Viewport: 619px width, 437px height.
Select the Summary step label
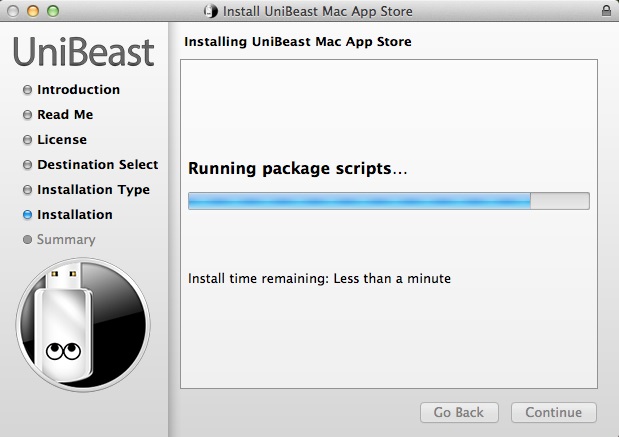click(x=66, y=240)
